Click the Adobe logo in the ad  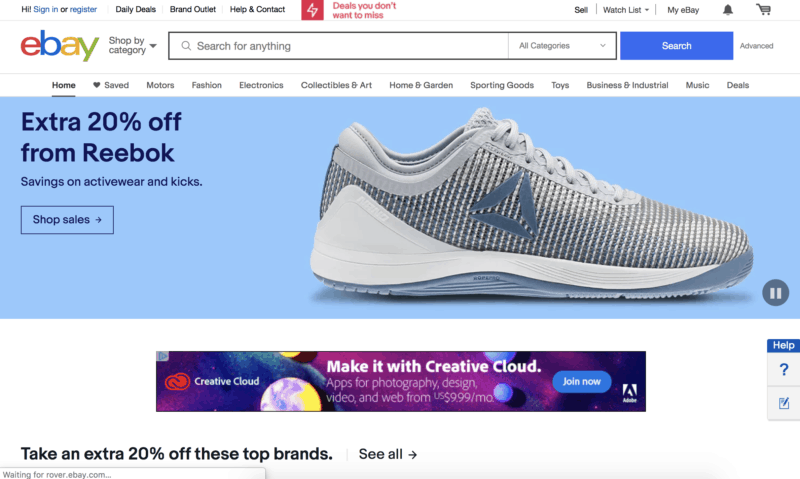pos(630,393)
